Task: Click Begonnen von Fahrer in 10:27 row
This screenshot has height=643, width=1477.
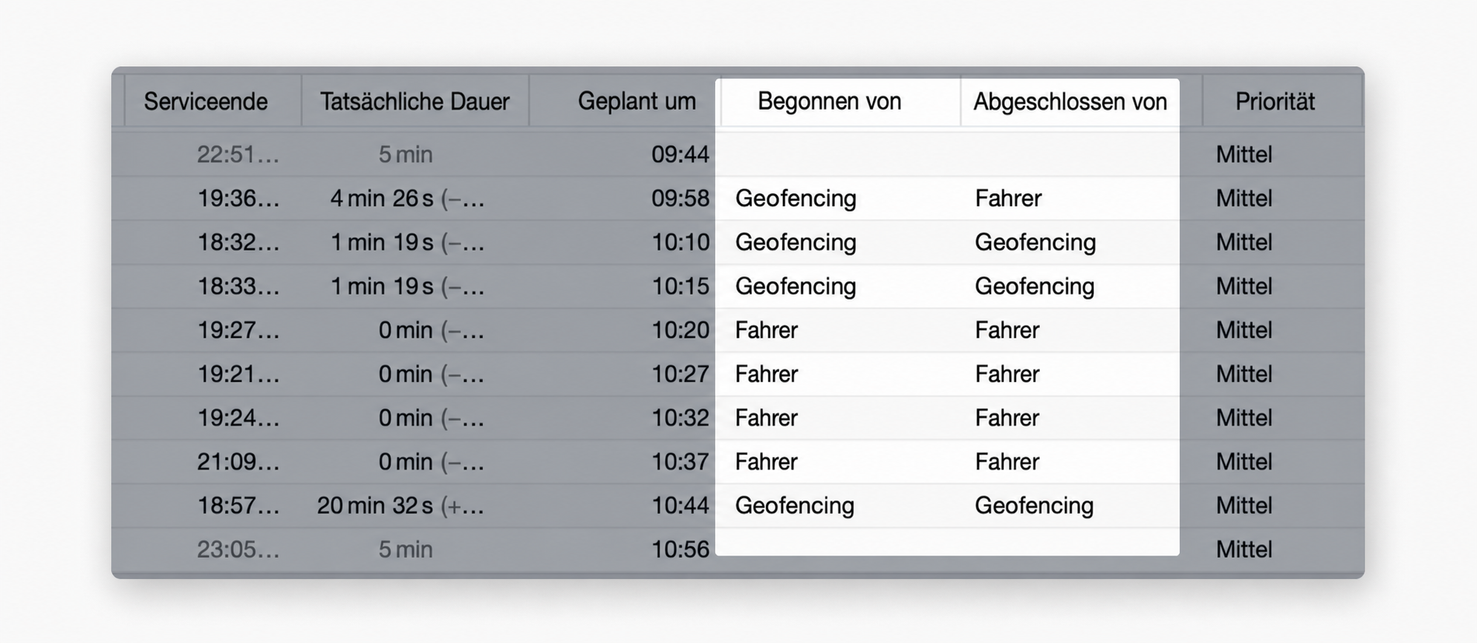Action: tap(766, 374)
